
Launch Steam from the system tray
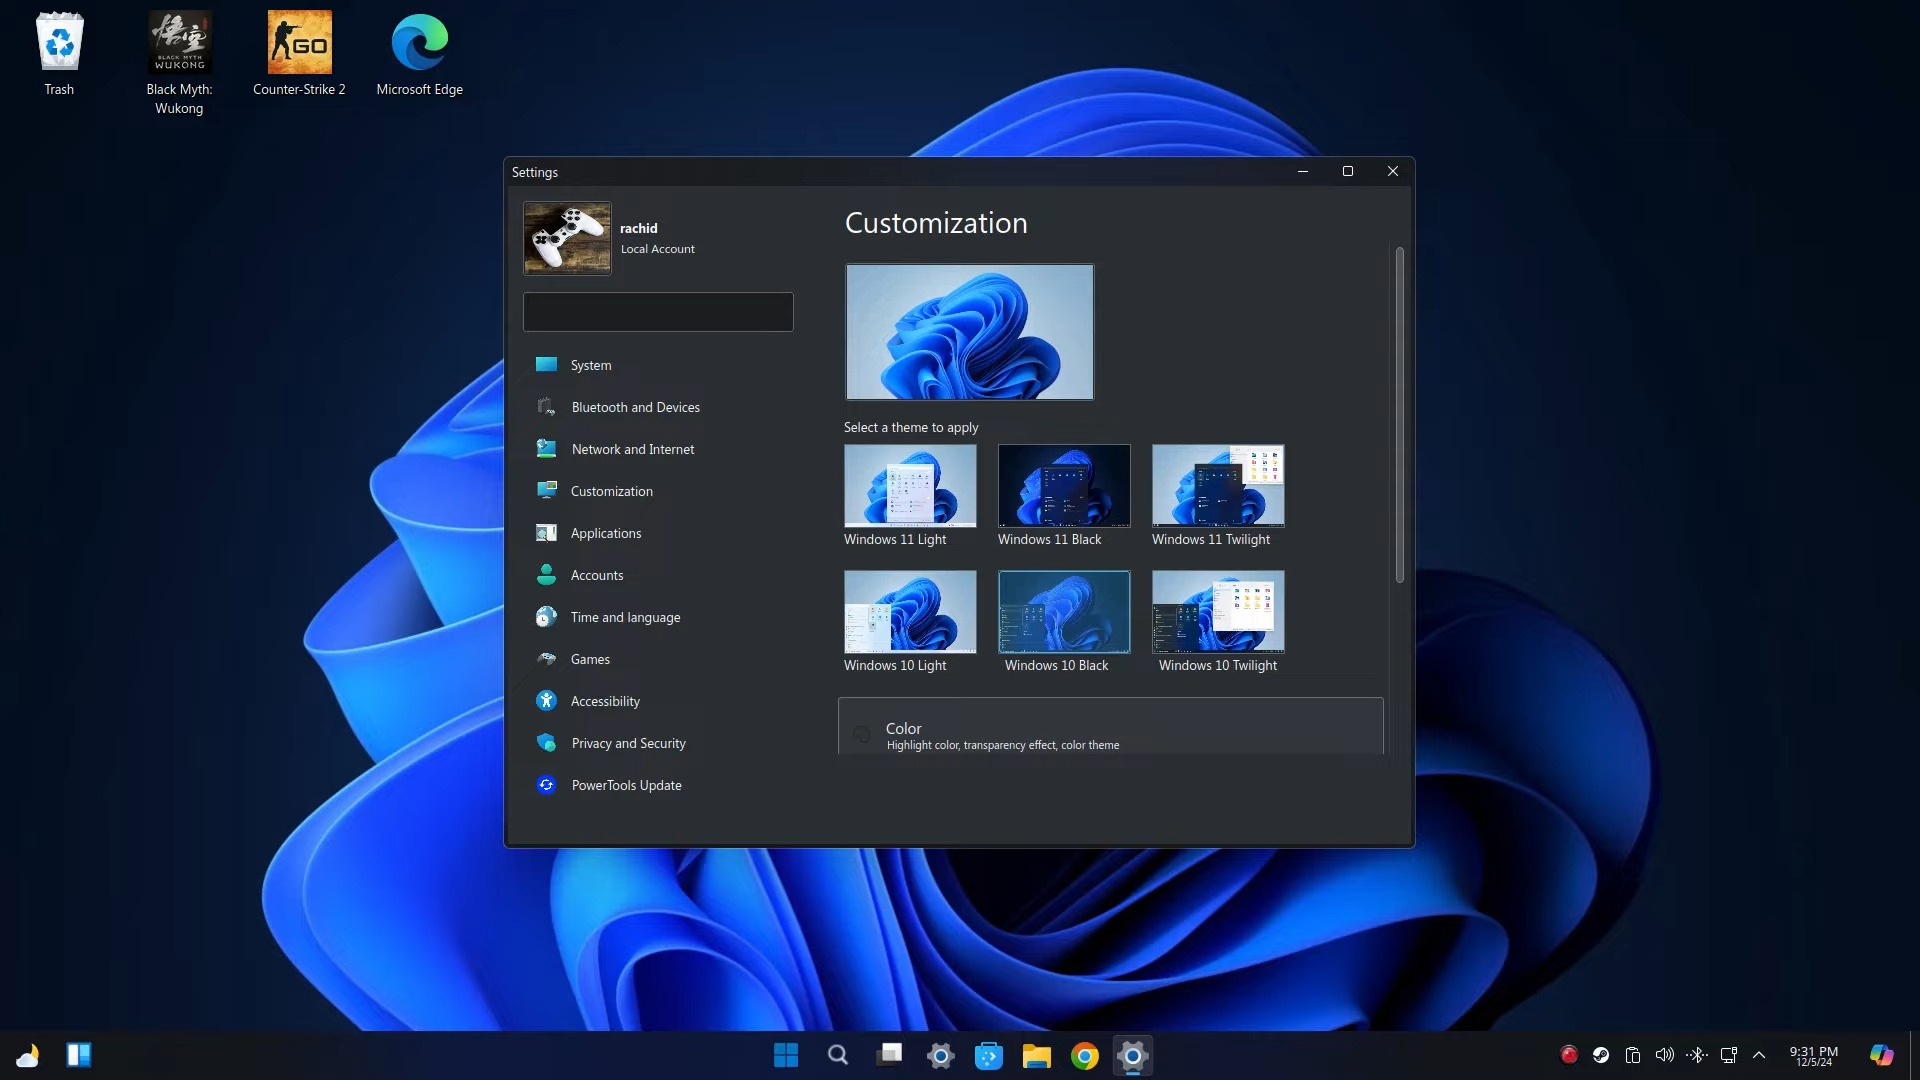pos(1601,1055)
